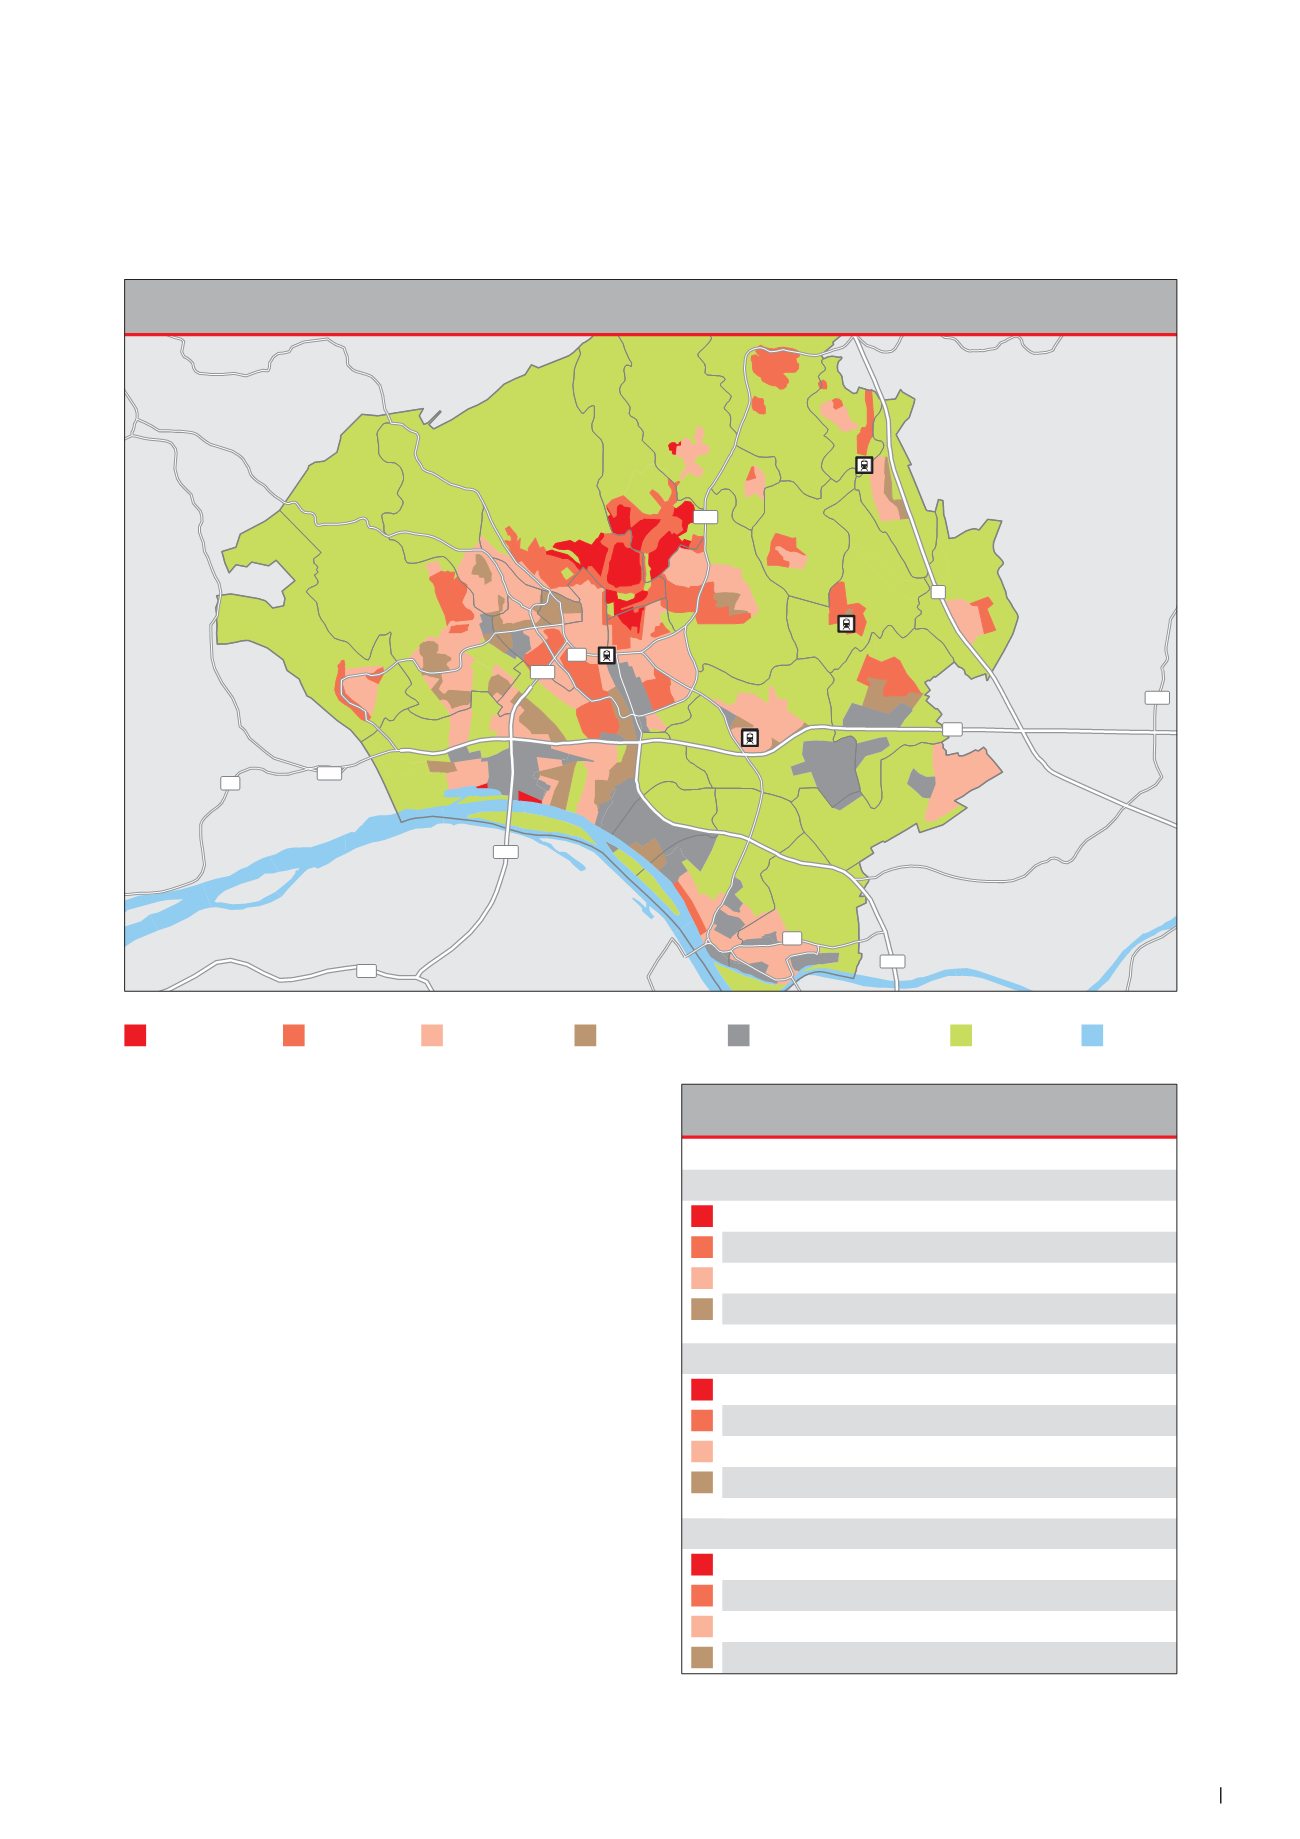The image size is (1300, 1839).
Task: Click the light pink swatch in map legend
Action: click(432, 1035)
